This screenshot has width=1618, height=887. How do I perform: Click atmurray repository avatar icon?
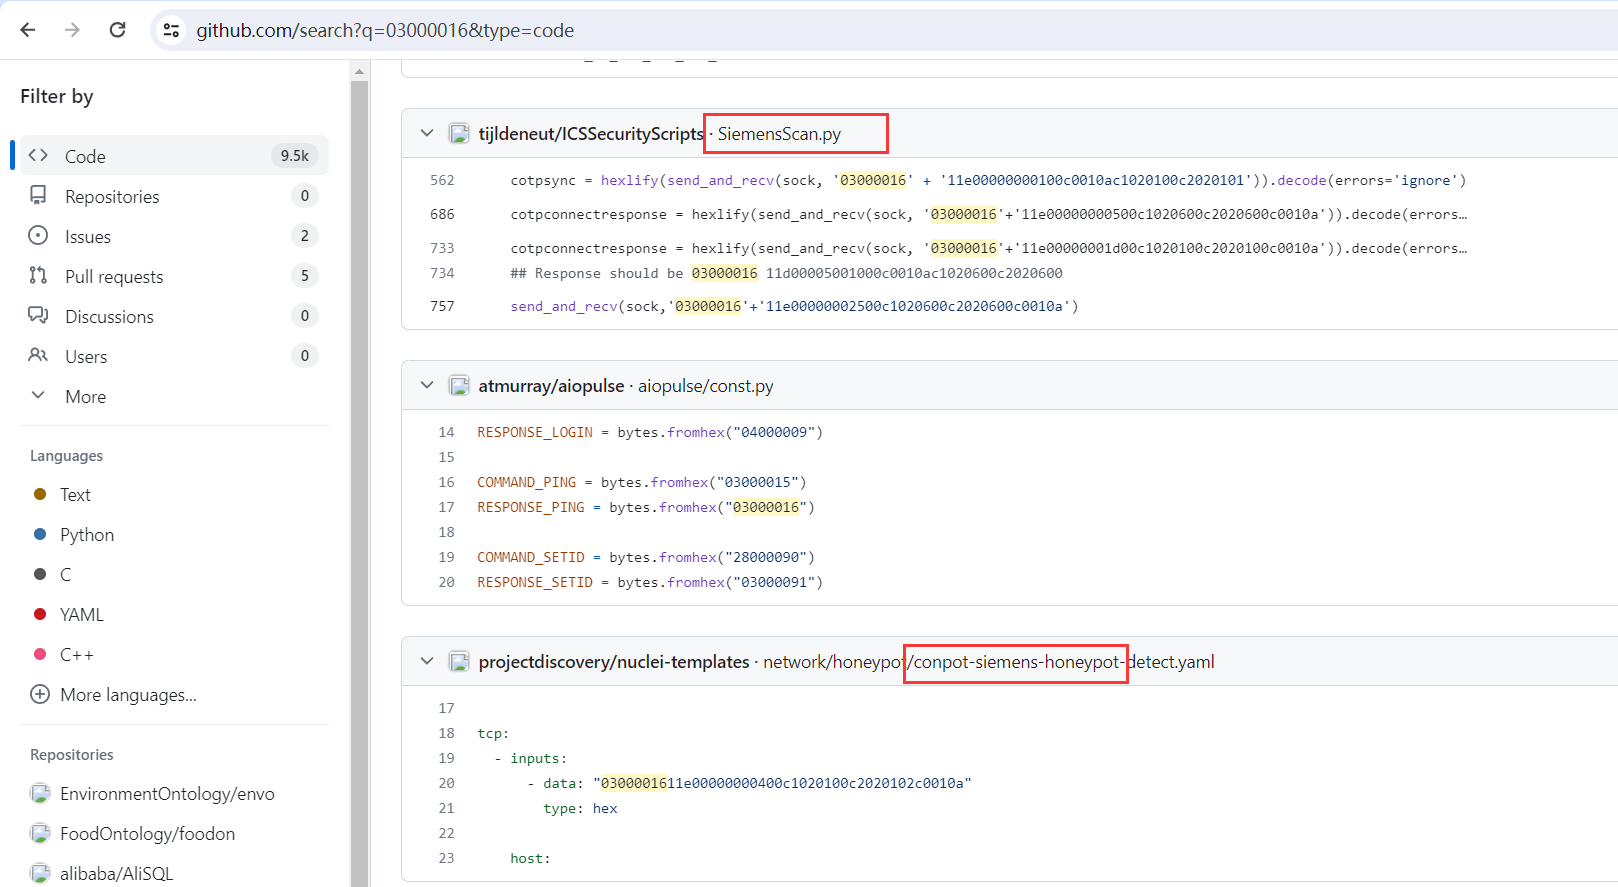pyautogui.click(x=459, y=385)
